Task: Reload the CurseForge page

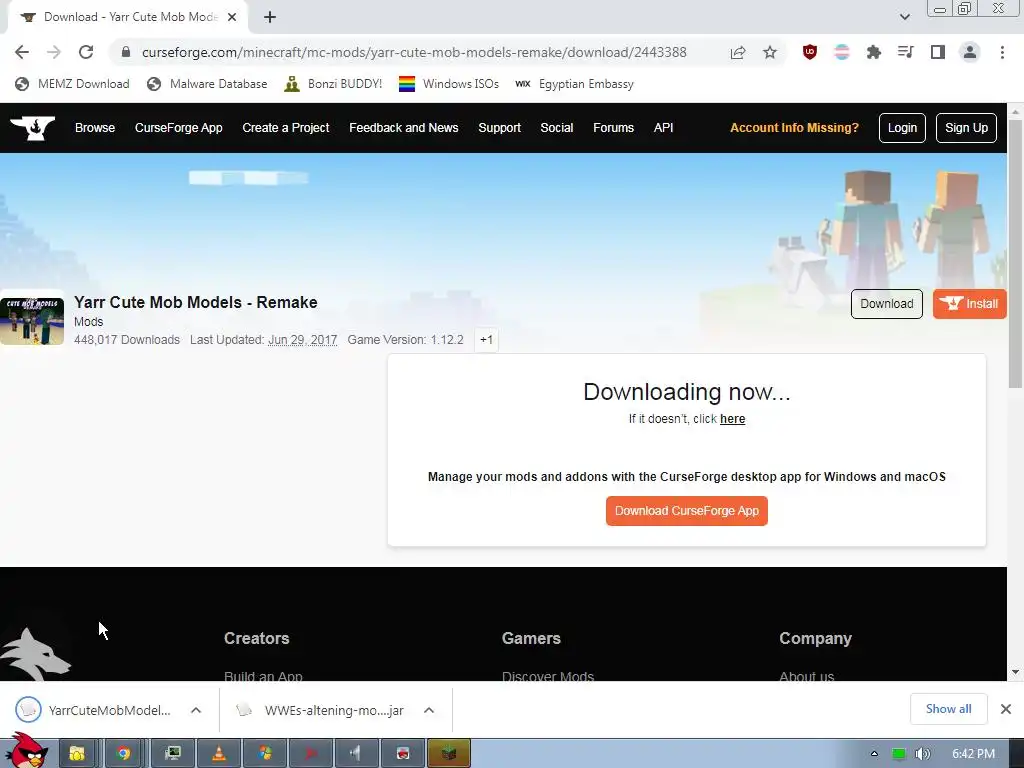Action: (86, 52)
